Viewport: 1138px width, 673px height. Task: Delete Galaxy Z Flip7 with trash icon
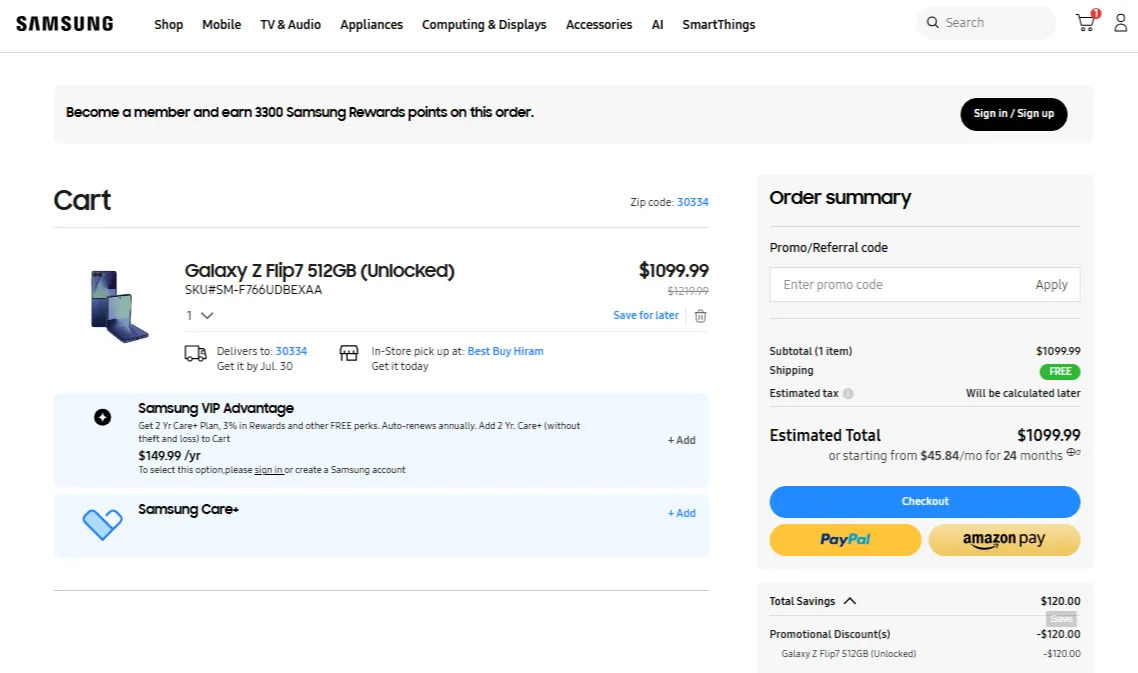pyautogui.click(x=700, y=316)
